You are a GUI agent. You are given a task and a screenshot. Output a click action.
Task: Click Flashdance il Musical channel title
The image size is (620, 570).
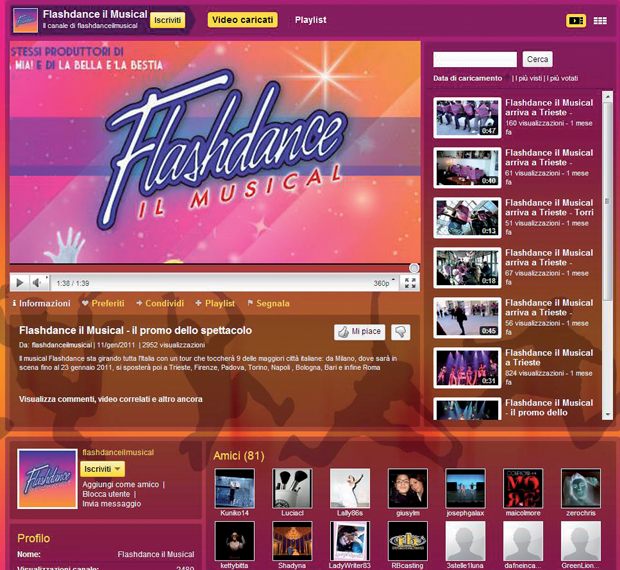point(95,14)
